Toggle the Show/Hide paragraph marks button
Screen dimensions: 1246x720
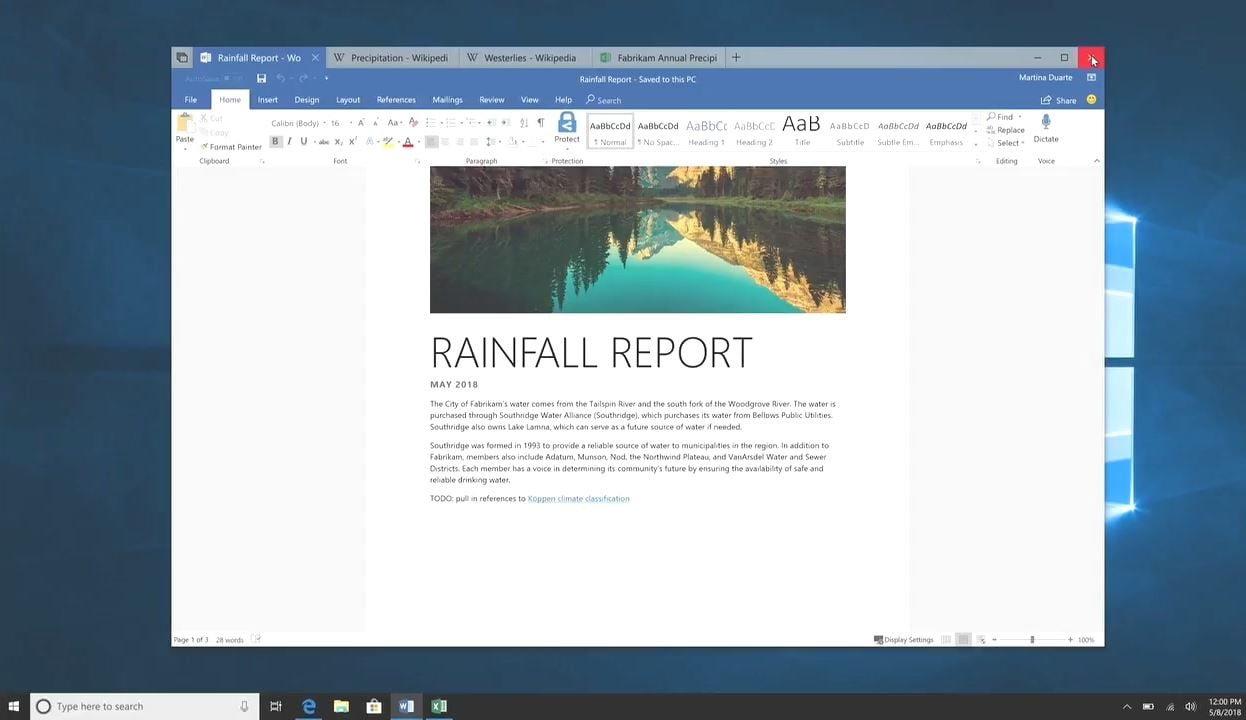(541, 123)
